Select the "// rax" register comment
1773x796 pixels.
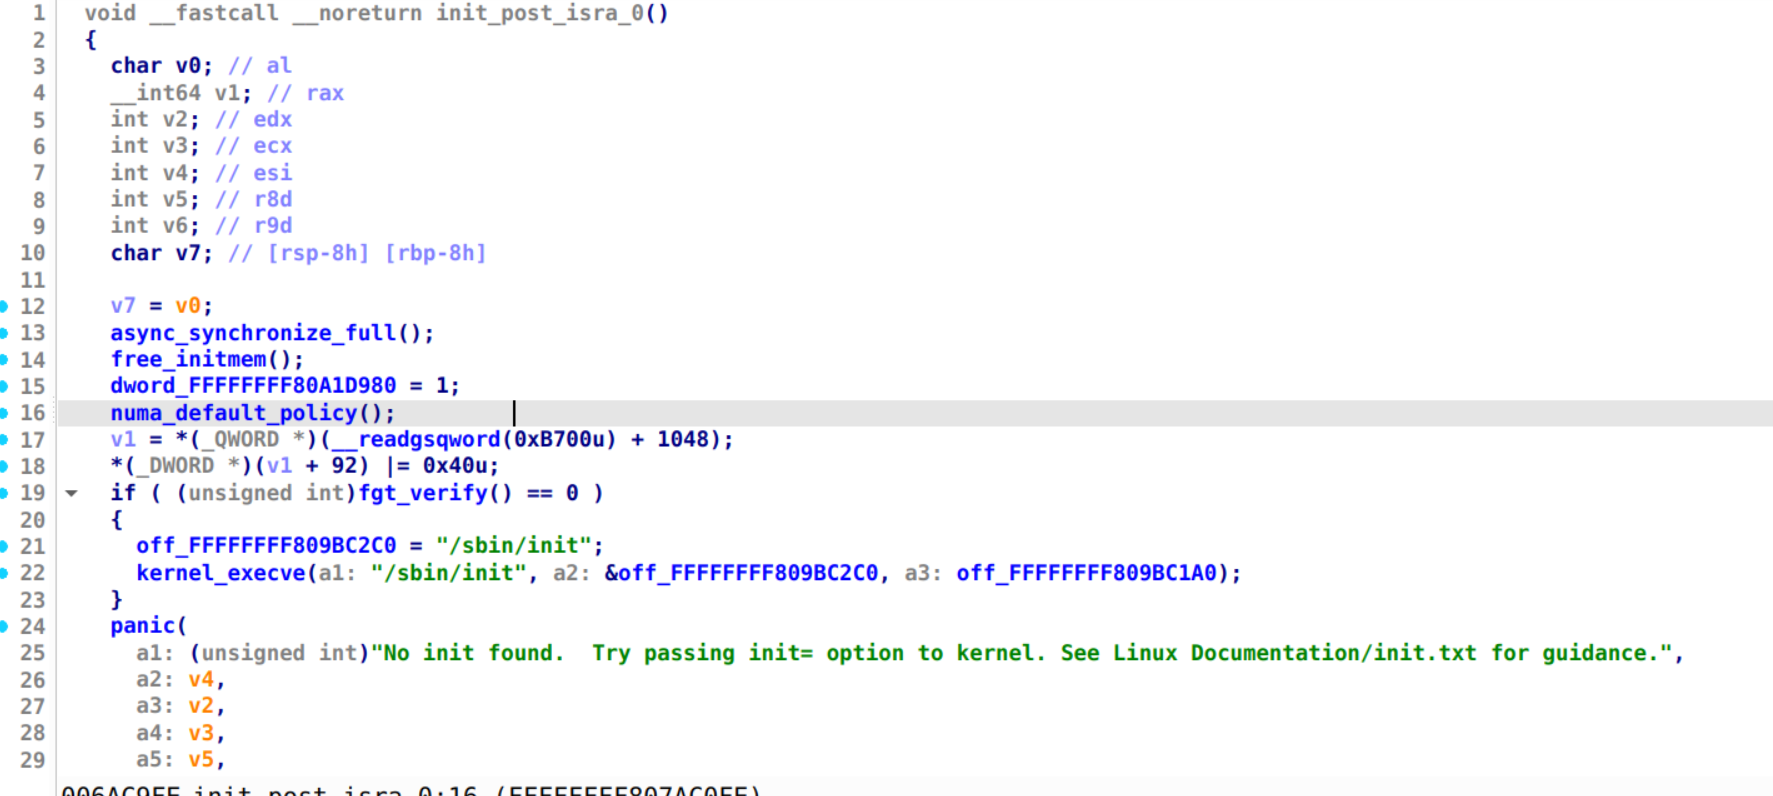coord(306,93)
